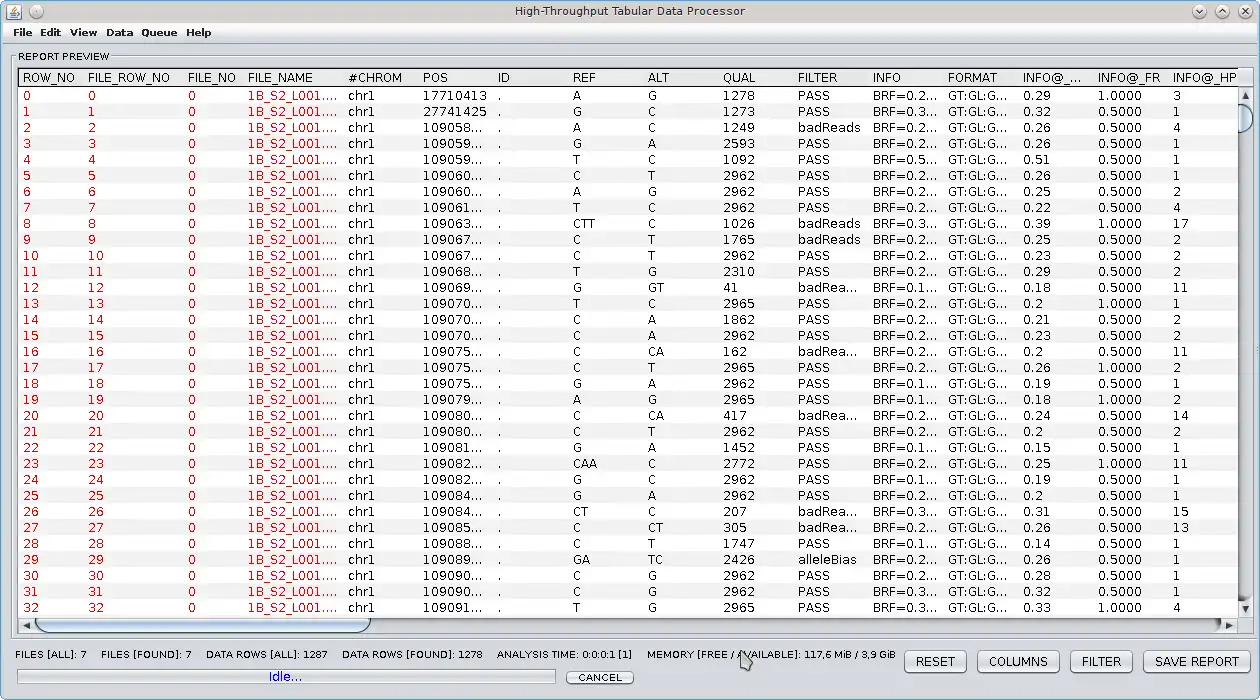The width and height of the screenshot is (1260, 700).
Task: Select the FILTER column header
Action: click(x=830, y=78)
